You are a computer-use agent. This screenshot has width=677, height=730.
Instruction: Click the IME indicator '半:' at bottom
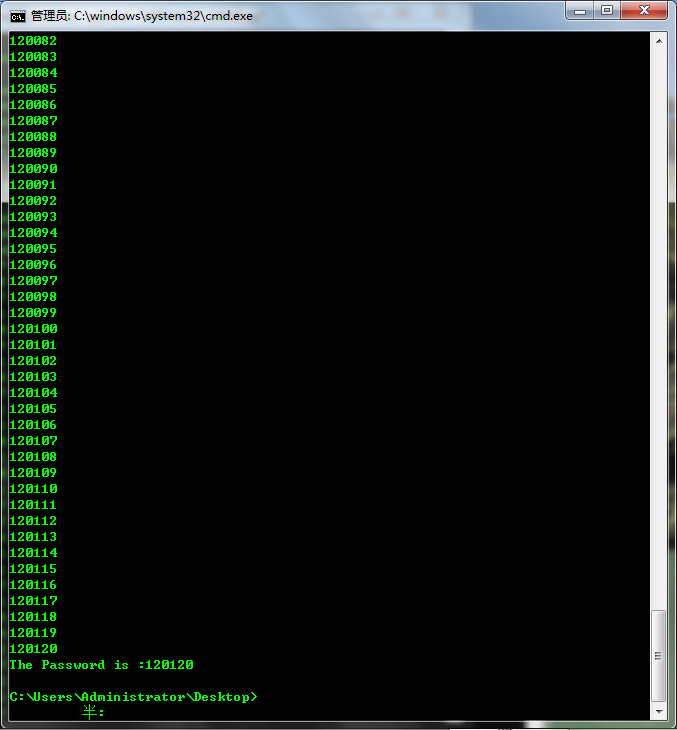[93, 712]
